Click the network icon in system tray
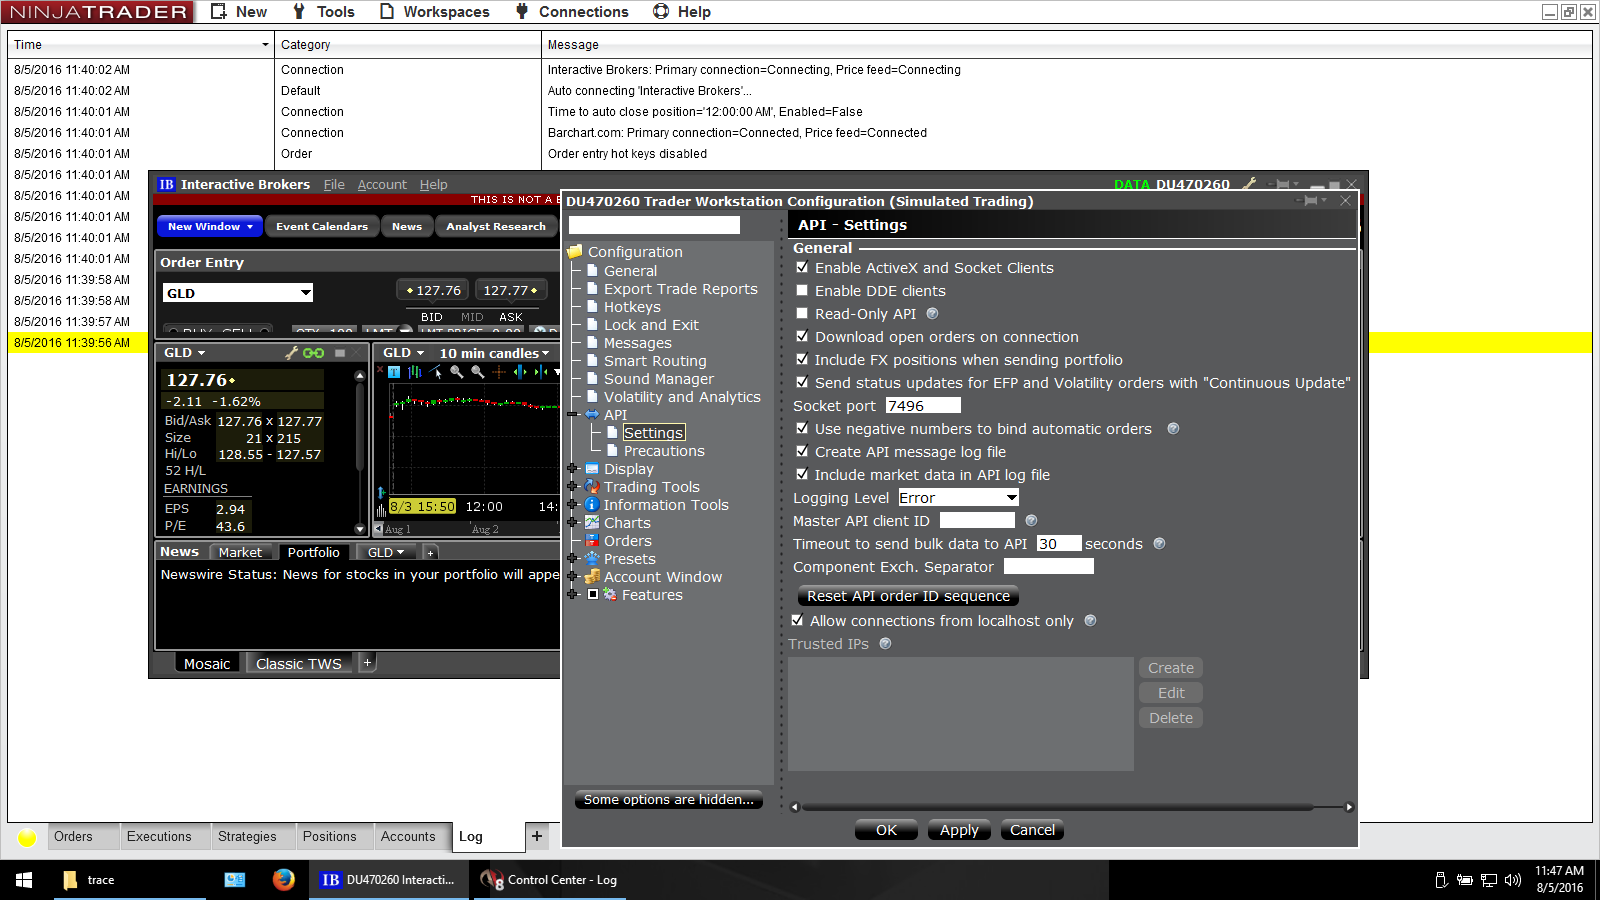Viewport: 1600px width, 900px height. pyautogui.click(x=1489, y=880)
